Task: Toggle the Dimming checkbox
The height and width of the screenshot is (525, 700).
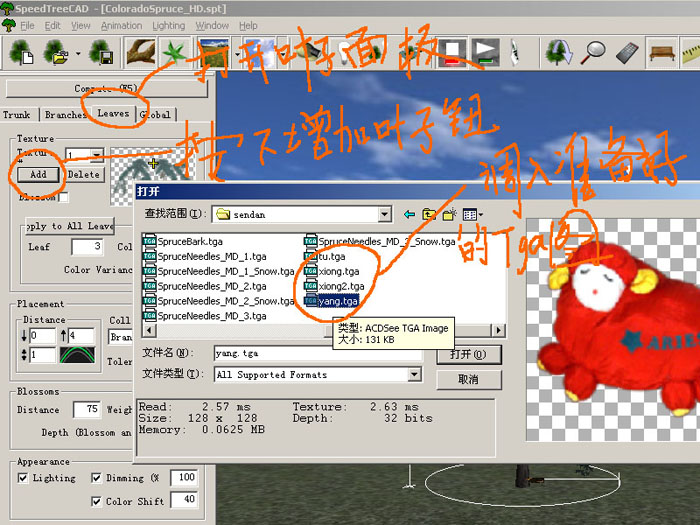Action: click(x=96, y=478)
